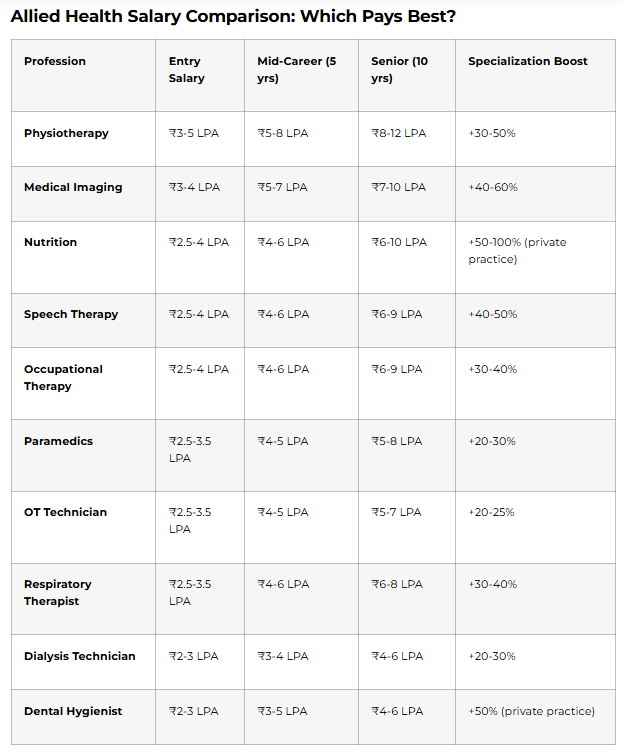
Task: Select the Paramedics profession cell
Action: coord(58,442)
